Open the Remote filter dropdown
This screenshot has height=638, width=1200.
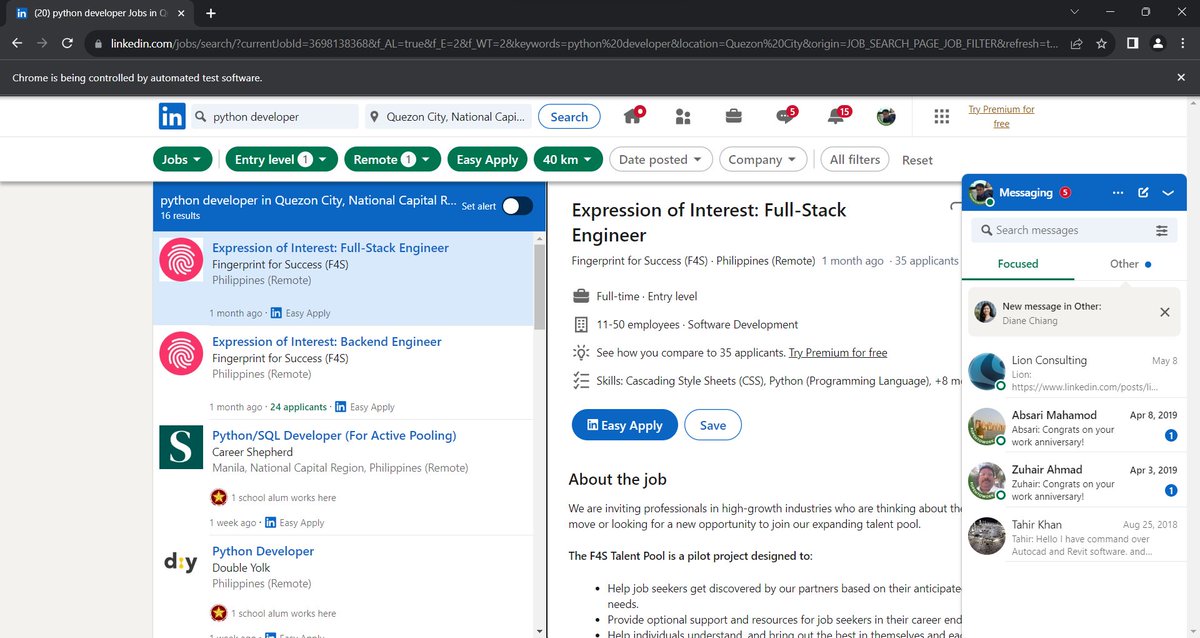click(x=393, y=159)
